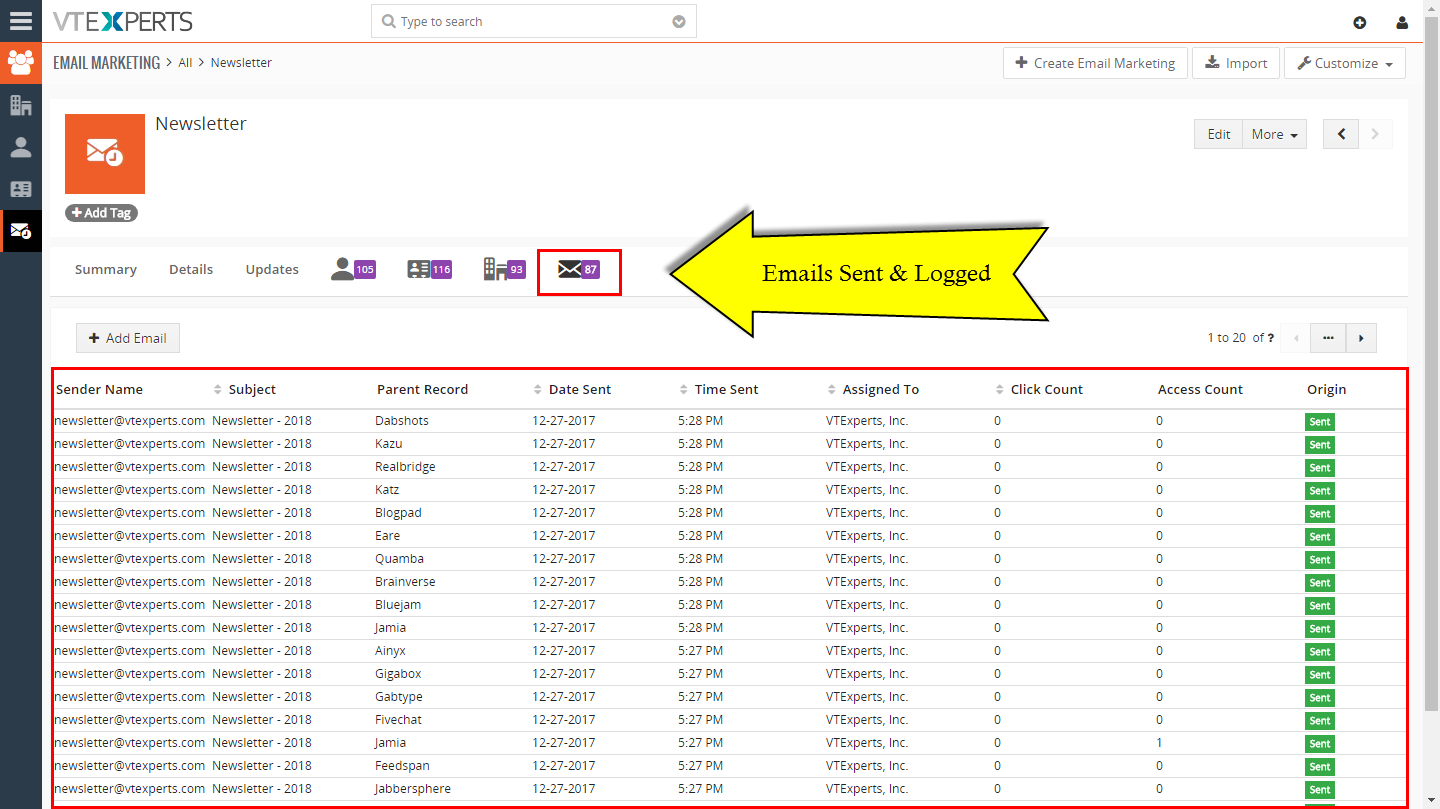Image resolution: width=1440 pixels, height=809 pixels.
Task: Sort by the Assigned To column
Action: tap(881, 389)
